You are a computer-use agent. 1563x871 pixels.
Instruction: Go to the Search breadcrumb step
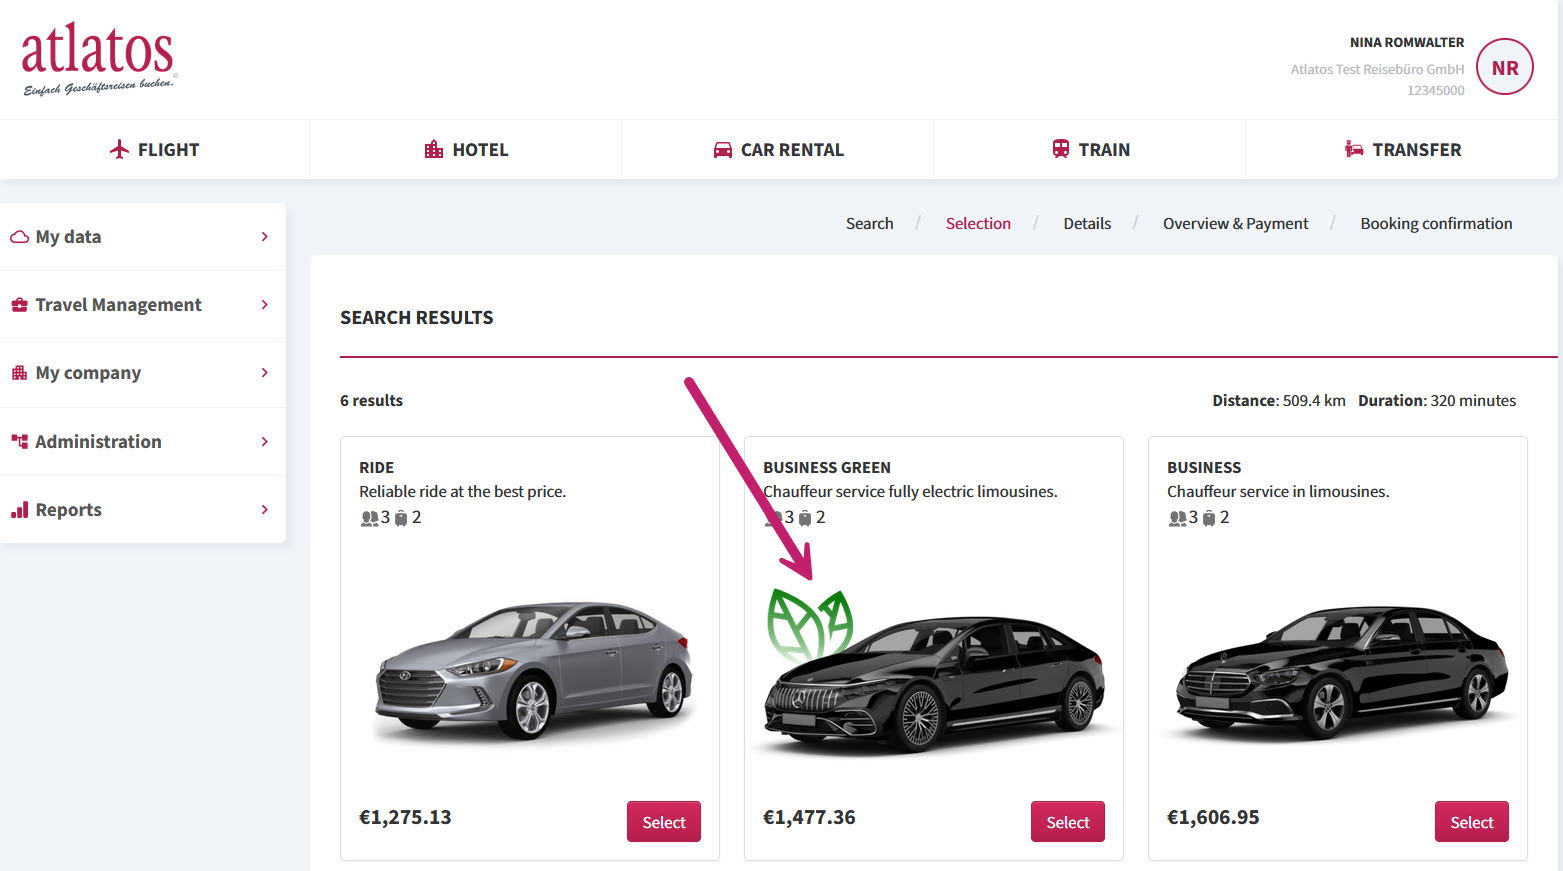pyautogui.click(x=869, y=224)
